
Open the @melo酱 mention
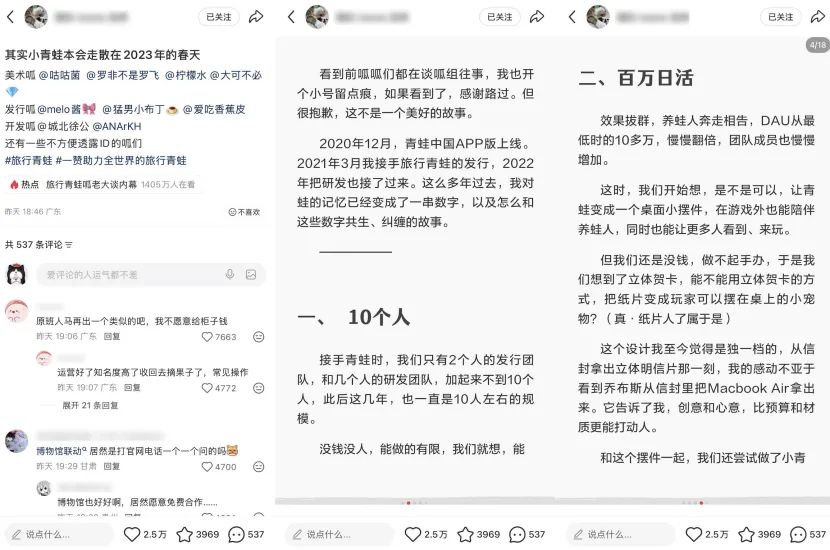(59, 109)
